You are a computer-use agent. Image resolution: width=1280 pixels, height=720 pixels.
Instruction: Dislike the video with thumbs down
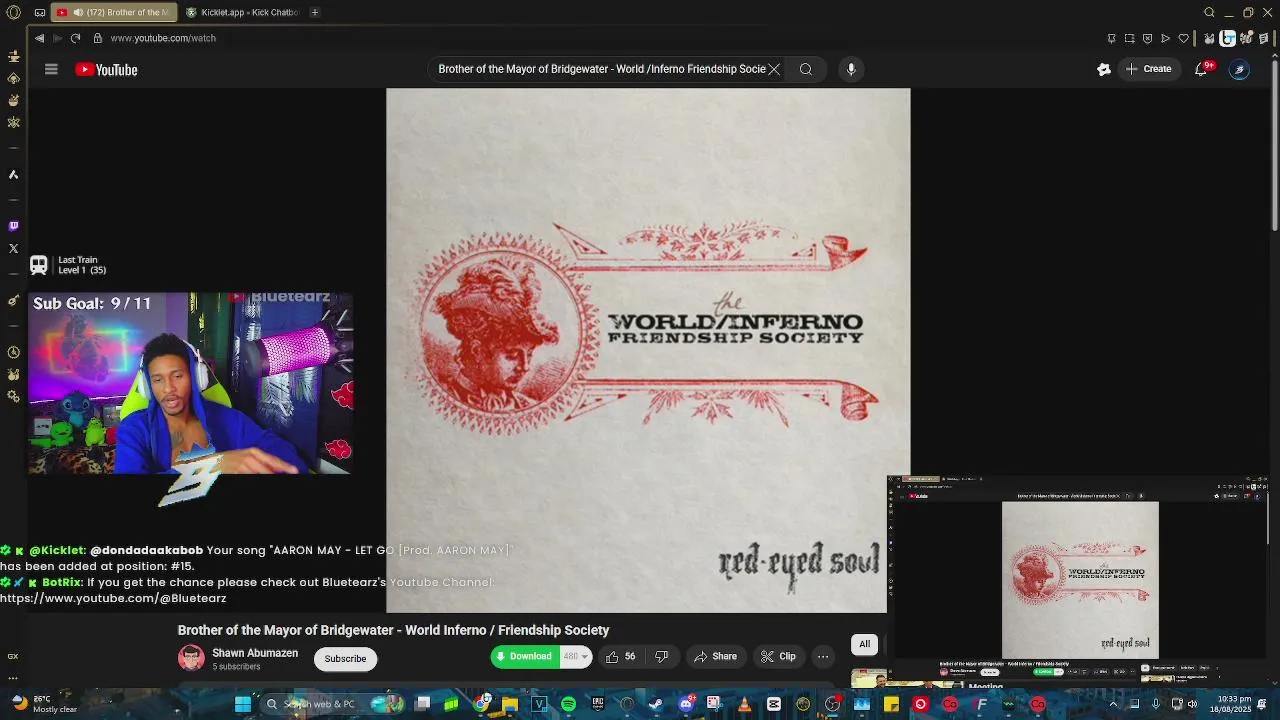point(661,657)
